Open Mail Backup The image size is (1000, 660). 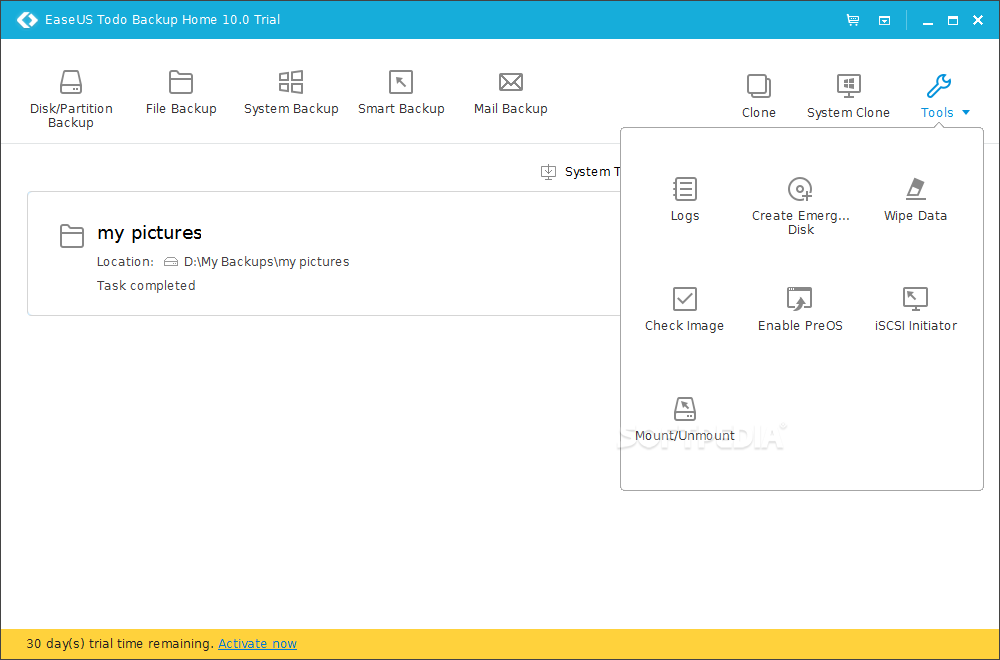(x=511, y=92)
